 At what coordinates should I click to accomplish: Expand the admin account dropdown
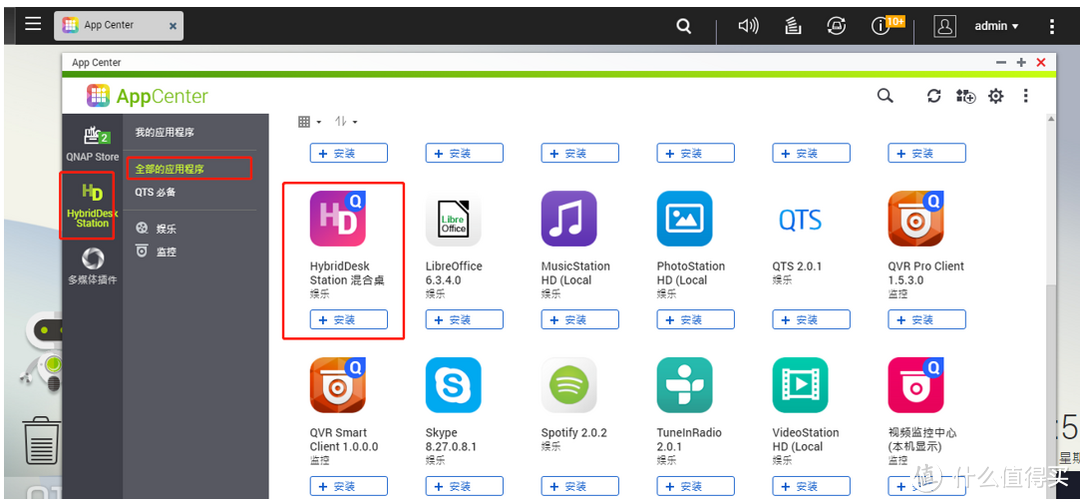coord(996,26)
